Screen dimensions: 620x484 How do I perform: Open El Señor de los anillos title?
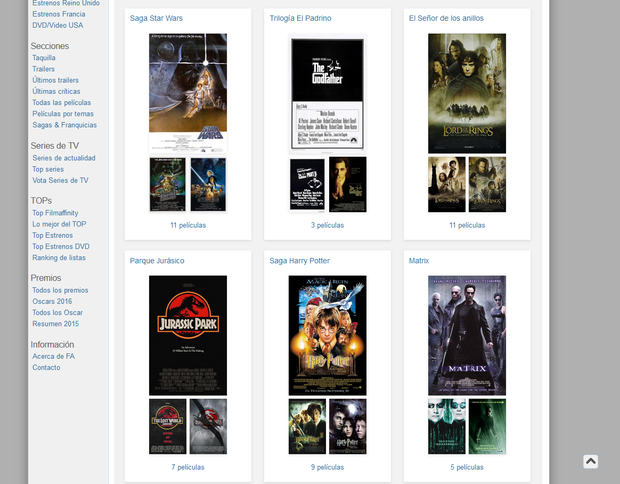(x=446, y=18)
